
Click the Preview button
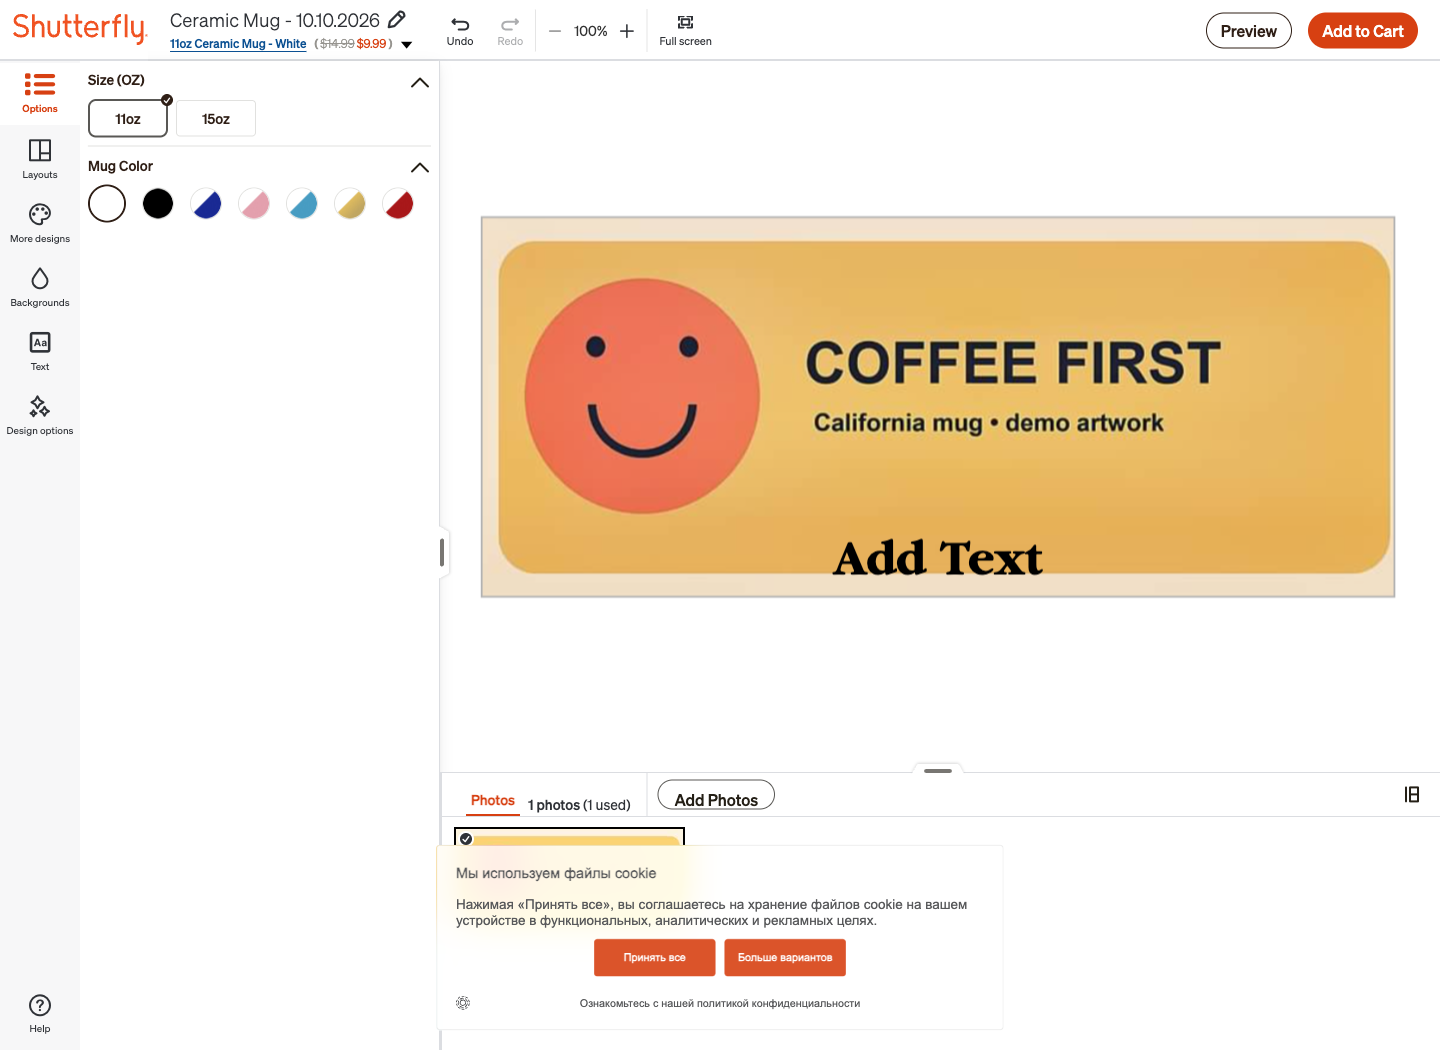[1249, 31]
